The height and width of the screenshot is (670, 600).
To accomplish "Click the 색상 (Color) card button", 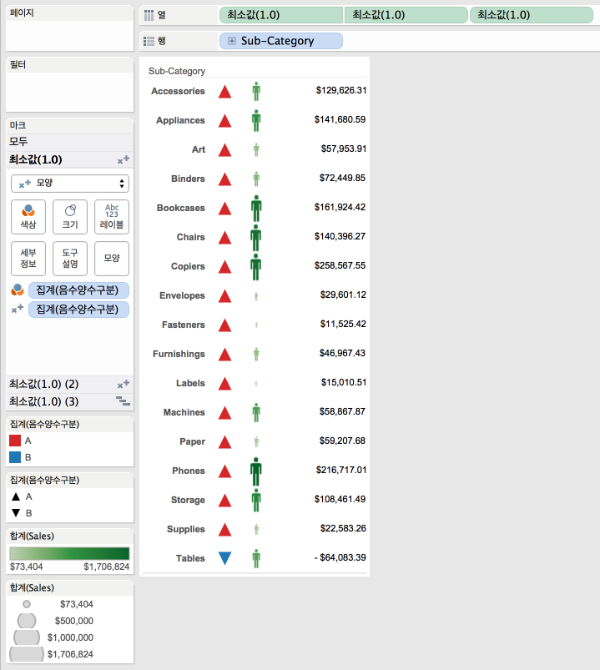I will point(28,218).
